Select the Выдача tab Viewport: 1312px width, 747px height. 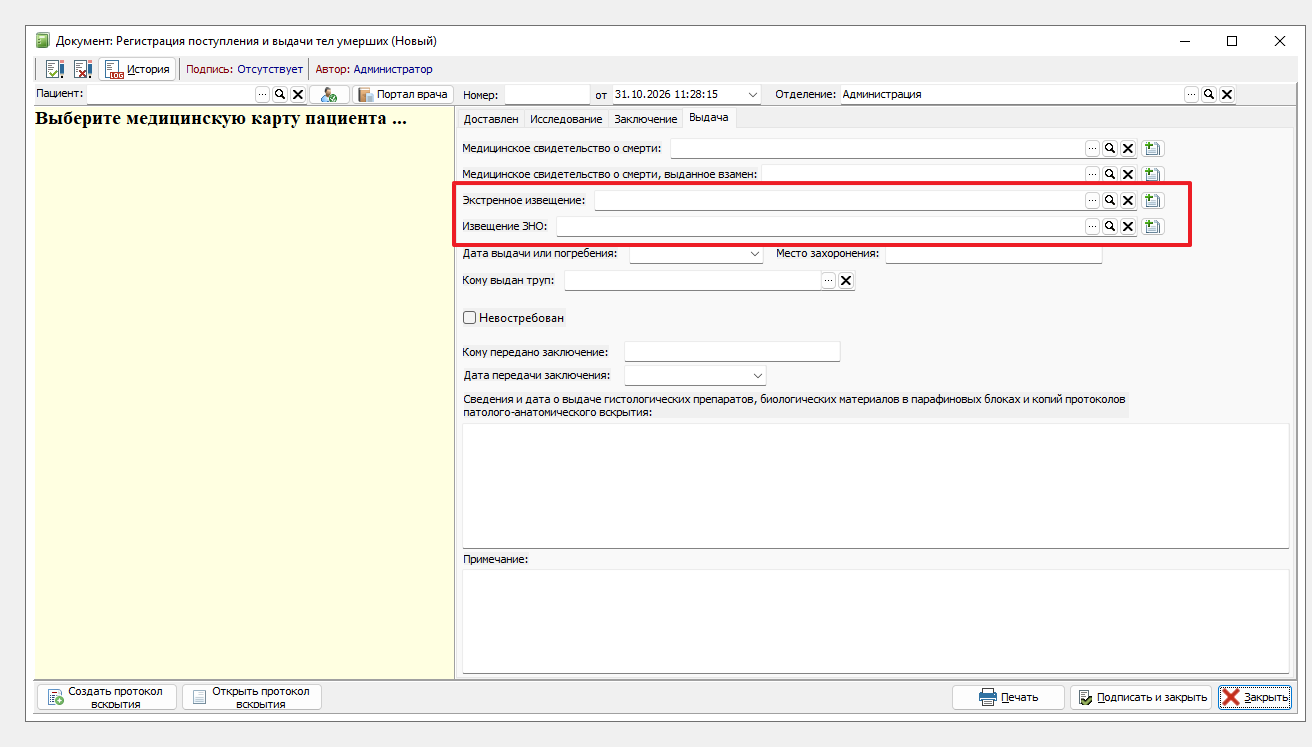709,118
